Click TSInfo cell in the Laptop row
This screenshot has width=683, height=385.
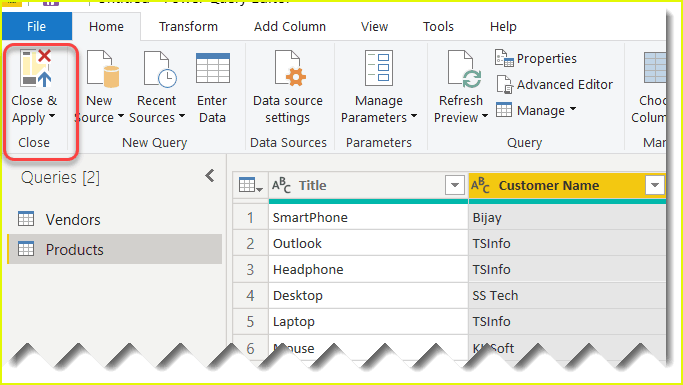(568, 321)
